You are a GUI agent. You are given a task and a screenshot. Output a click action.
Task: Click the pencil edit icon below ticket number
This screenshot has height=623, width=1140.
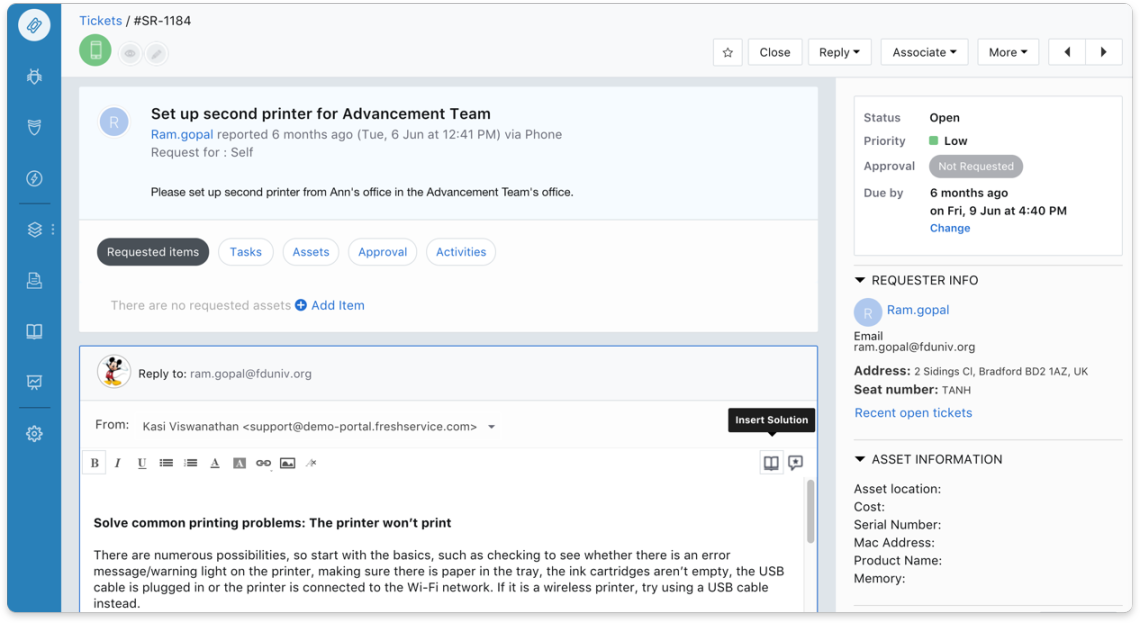pos(156,53)
